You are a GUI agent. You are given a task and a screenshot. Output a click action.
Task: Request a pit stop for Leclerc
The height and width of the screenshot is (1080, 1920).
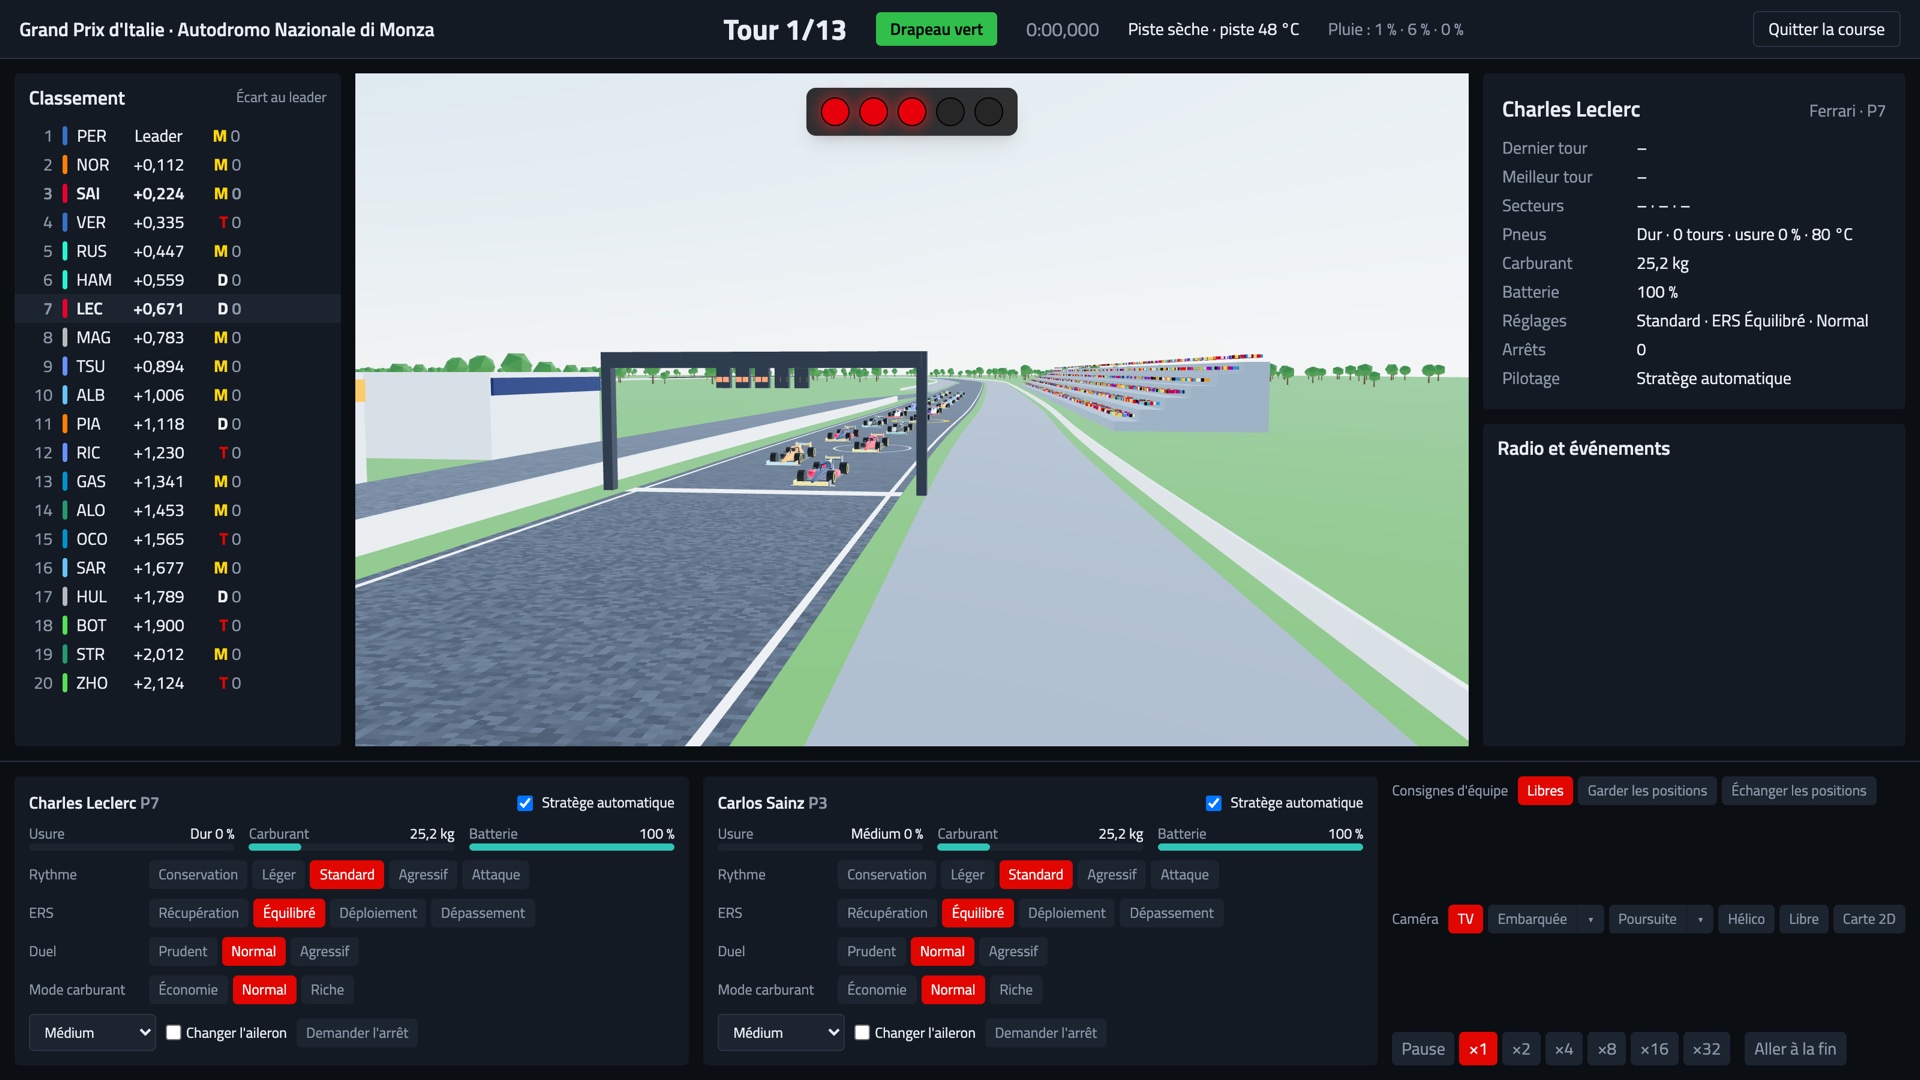point(357,1033)
